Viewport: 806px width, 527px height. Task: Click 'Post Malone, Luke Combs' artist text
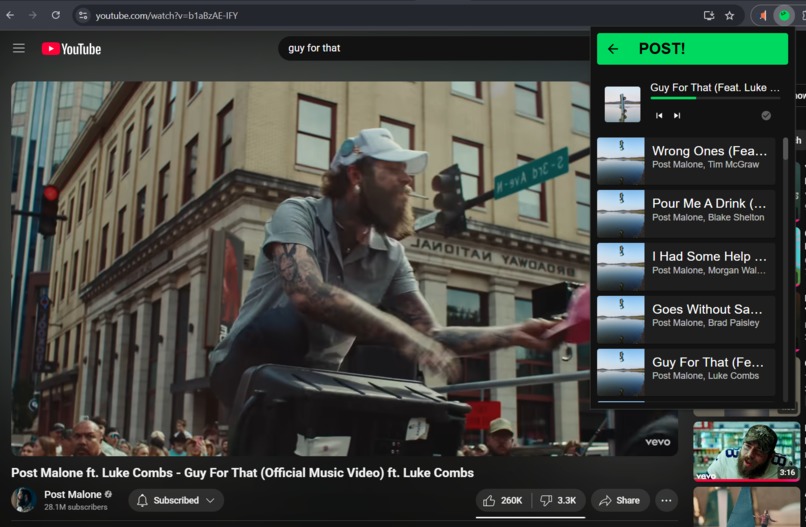705,376
